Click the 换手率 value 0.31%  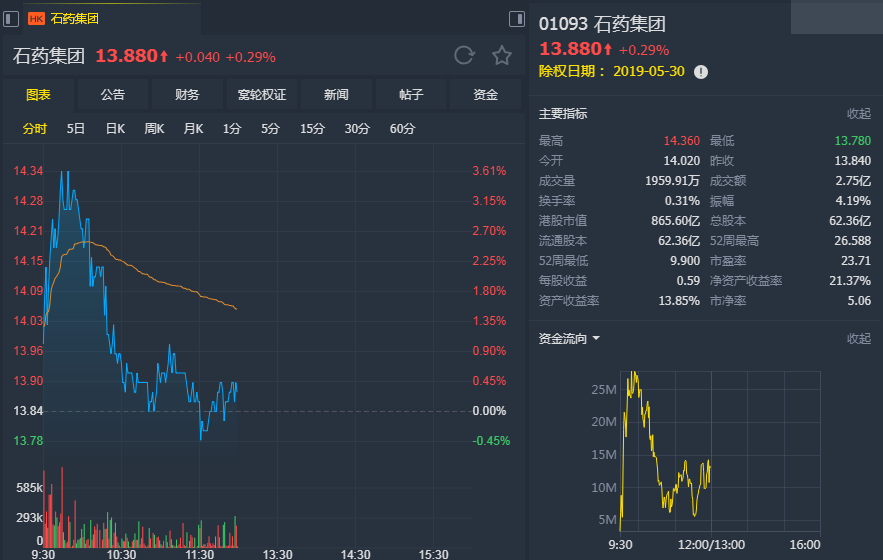[682, 201]
